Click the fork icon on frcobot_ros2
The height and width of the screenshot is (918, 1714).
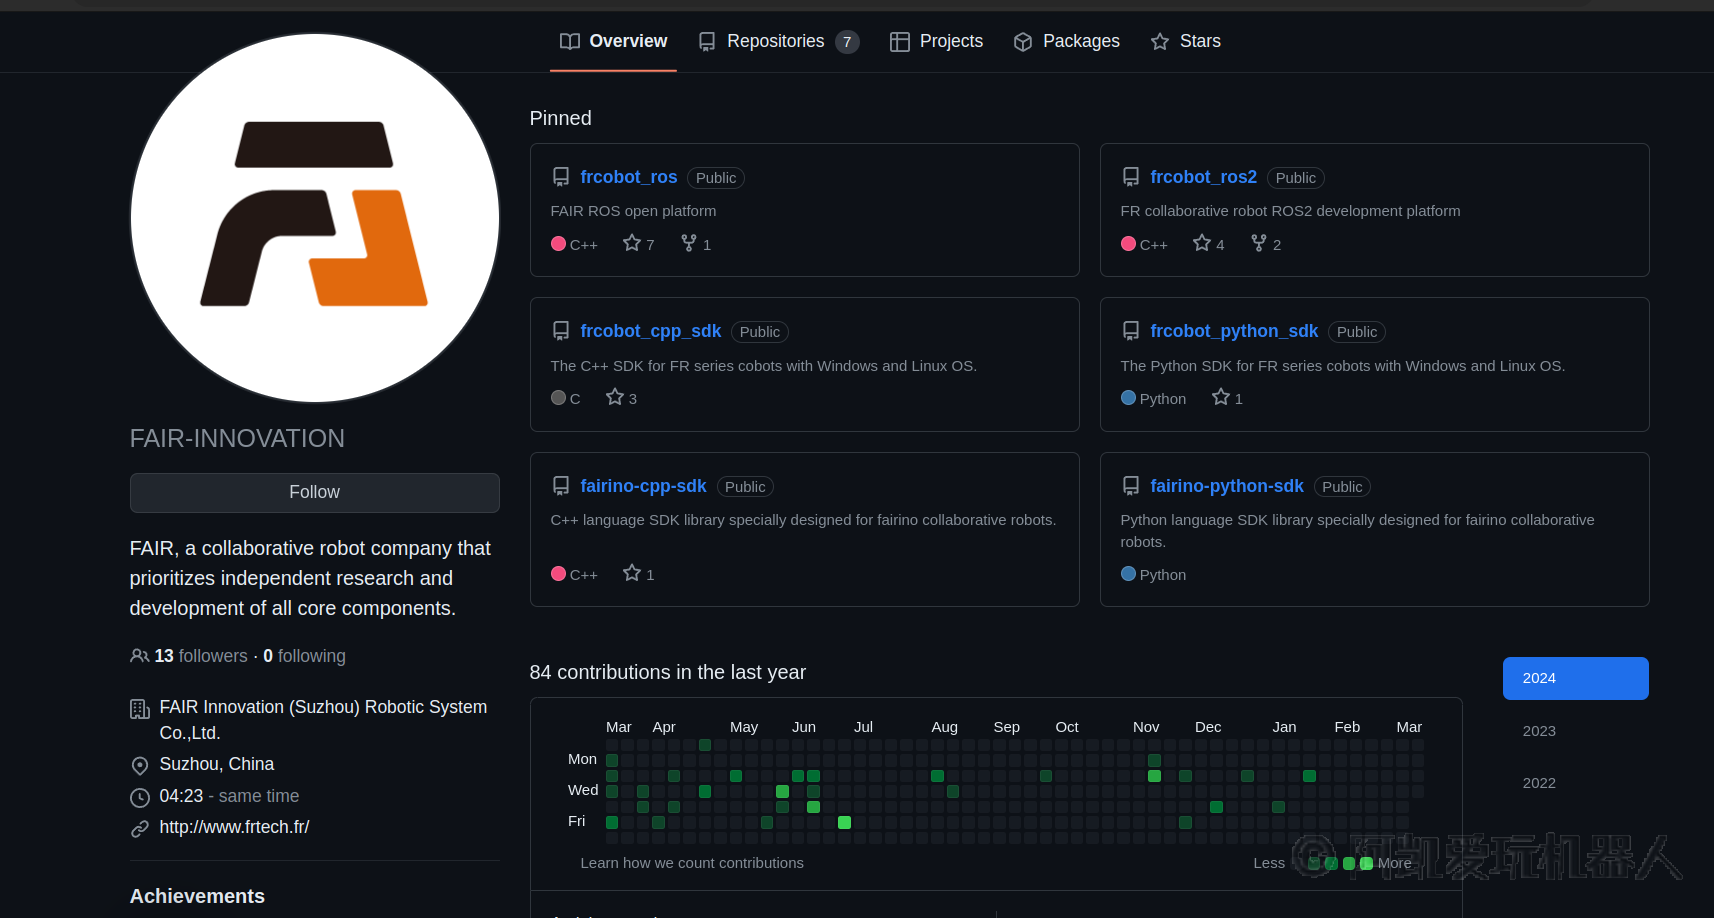click(x=1259, y=243)
